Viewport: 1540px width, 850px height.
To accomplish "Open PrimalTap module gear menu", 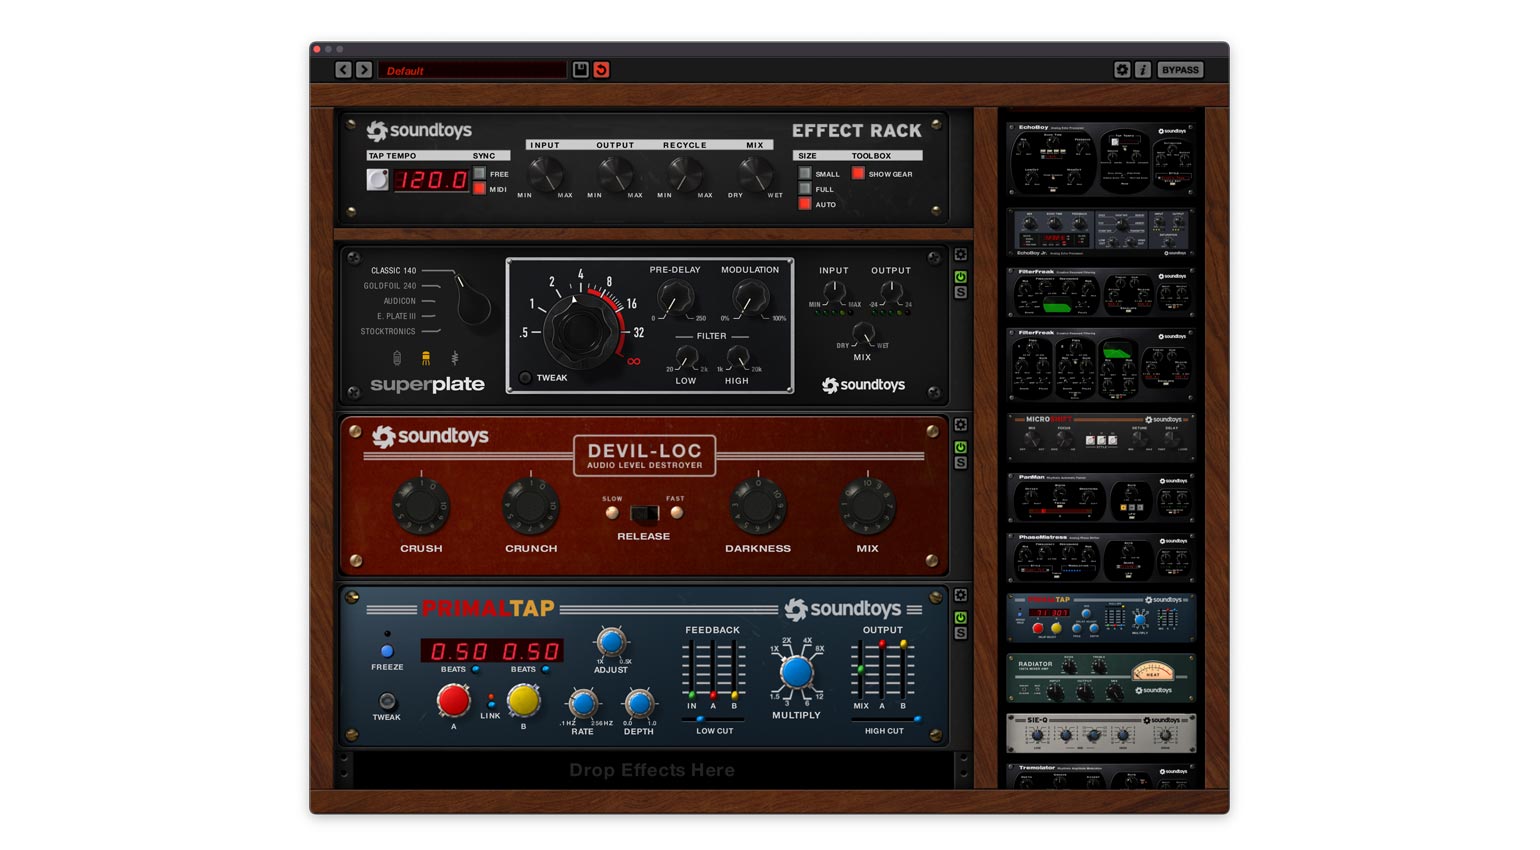I will point(961,595).
